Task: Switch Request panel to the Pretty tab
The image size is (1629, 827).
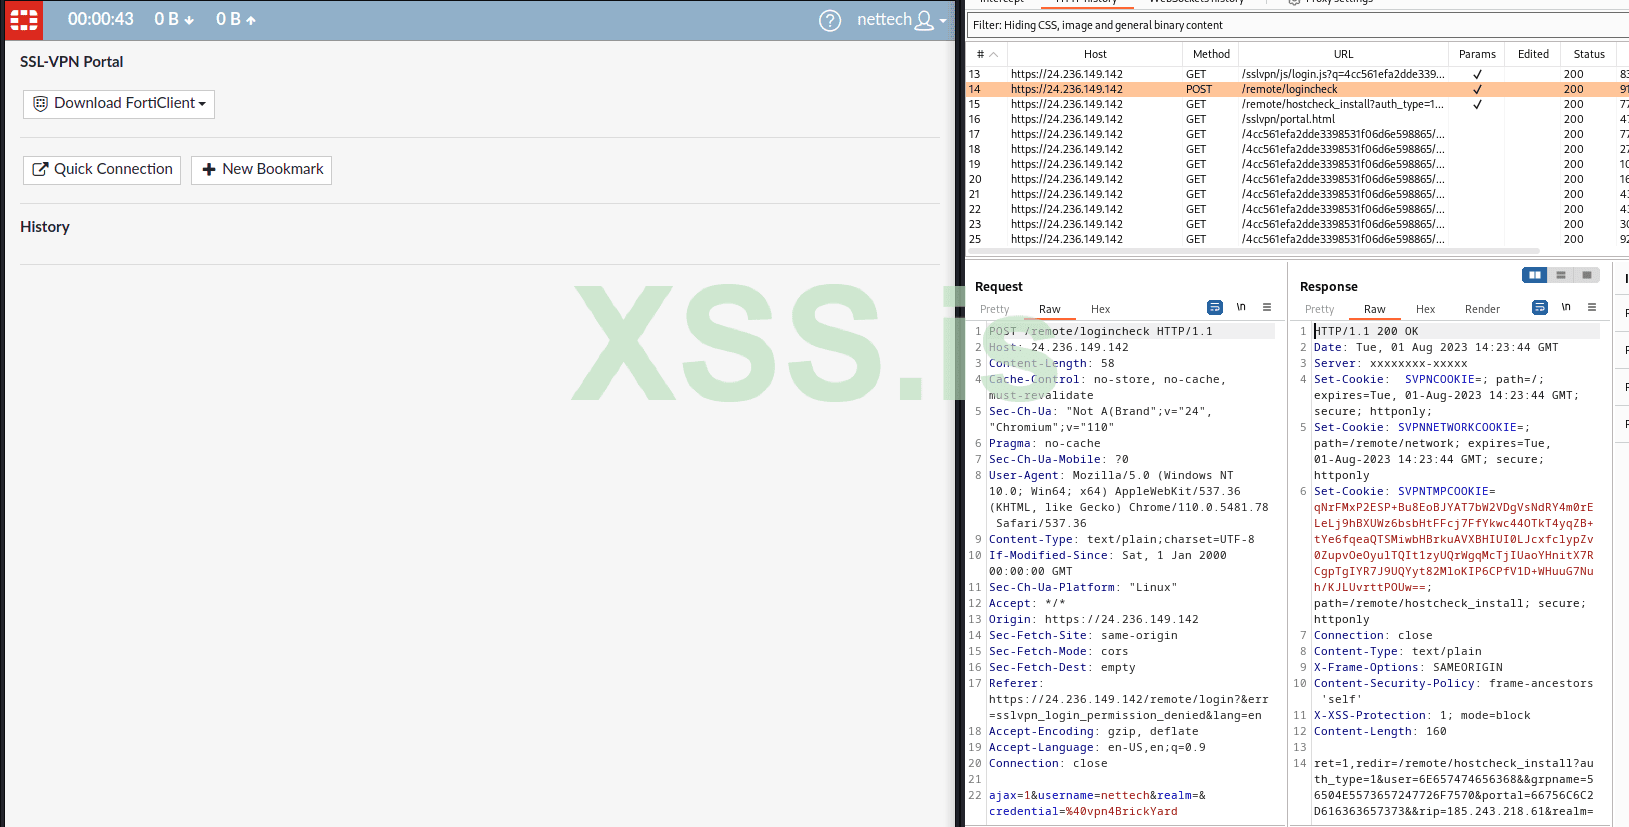Action: [x=994, y=310]
